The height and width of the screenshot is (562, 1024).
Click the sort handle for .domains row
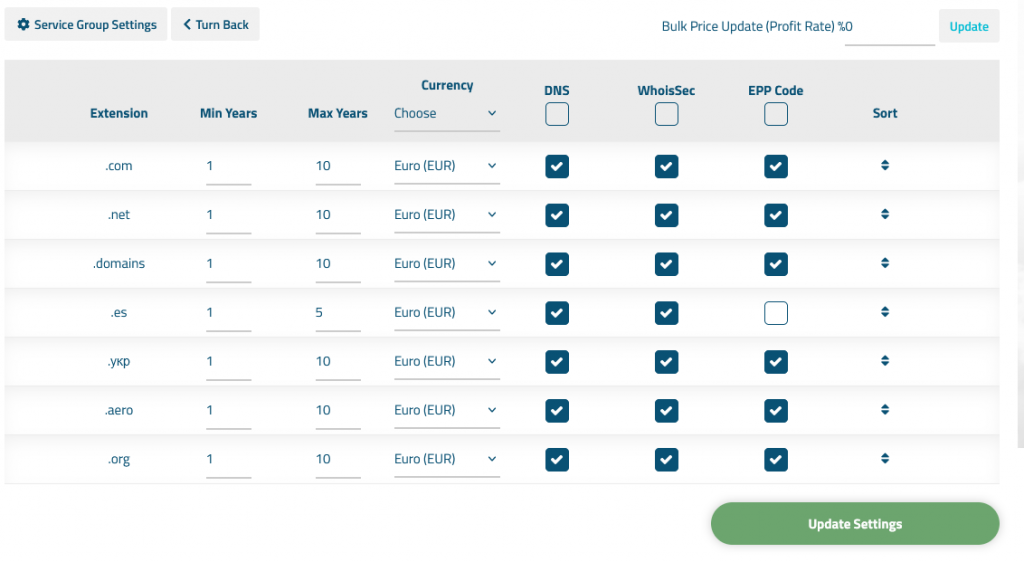[x=885, y=263]
